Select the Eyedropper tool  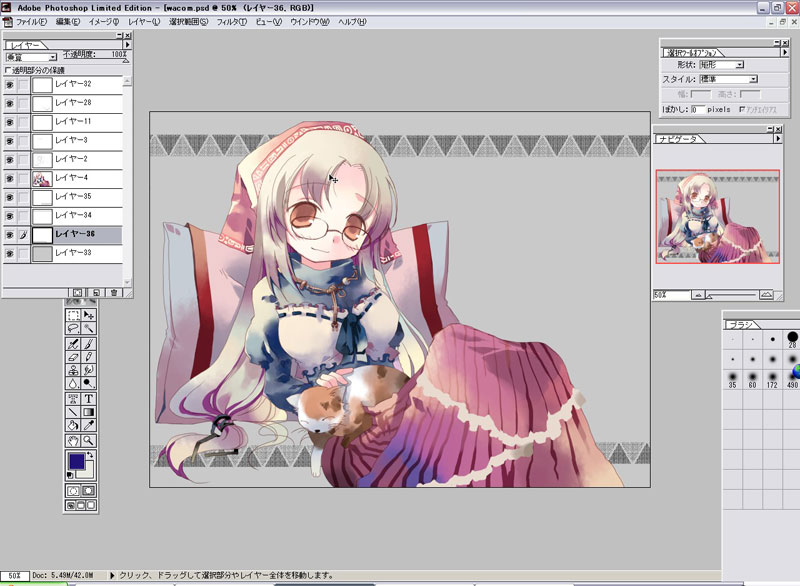click(89, 424)
